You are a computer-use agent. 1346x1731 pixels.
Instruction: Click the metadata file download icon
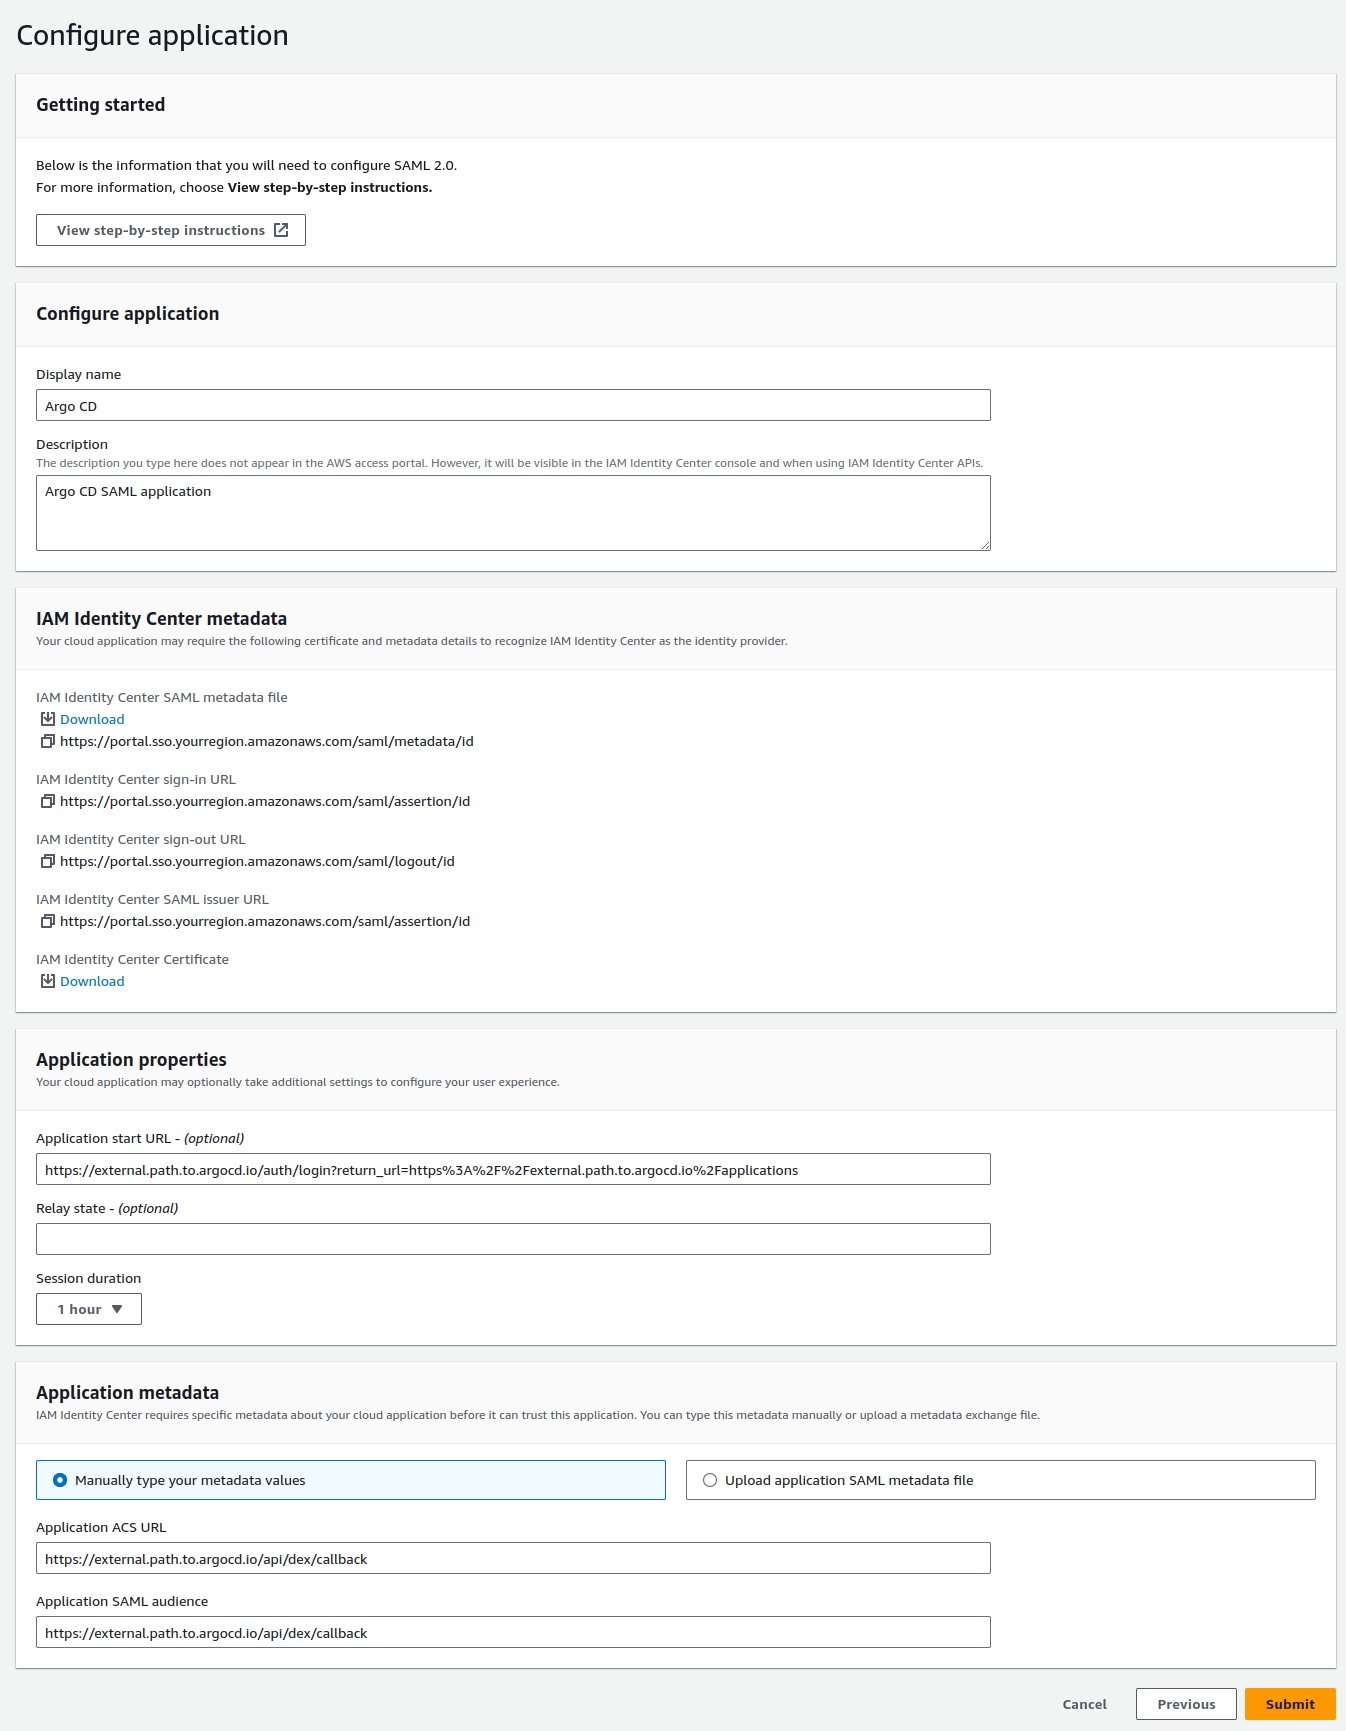point(47,719)
